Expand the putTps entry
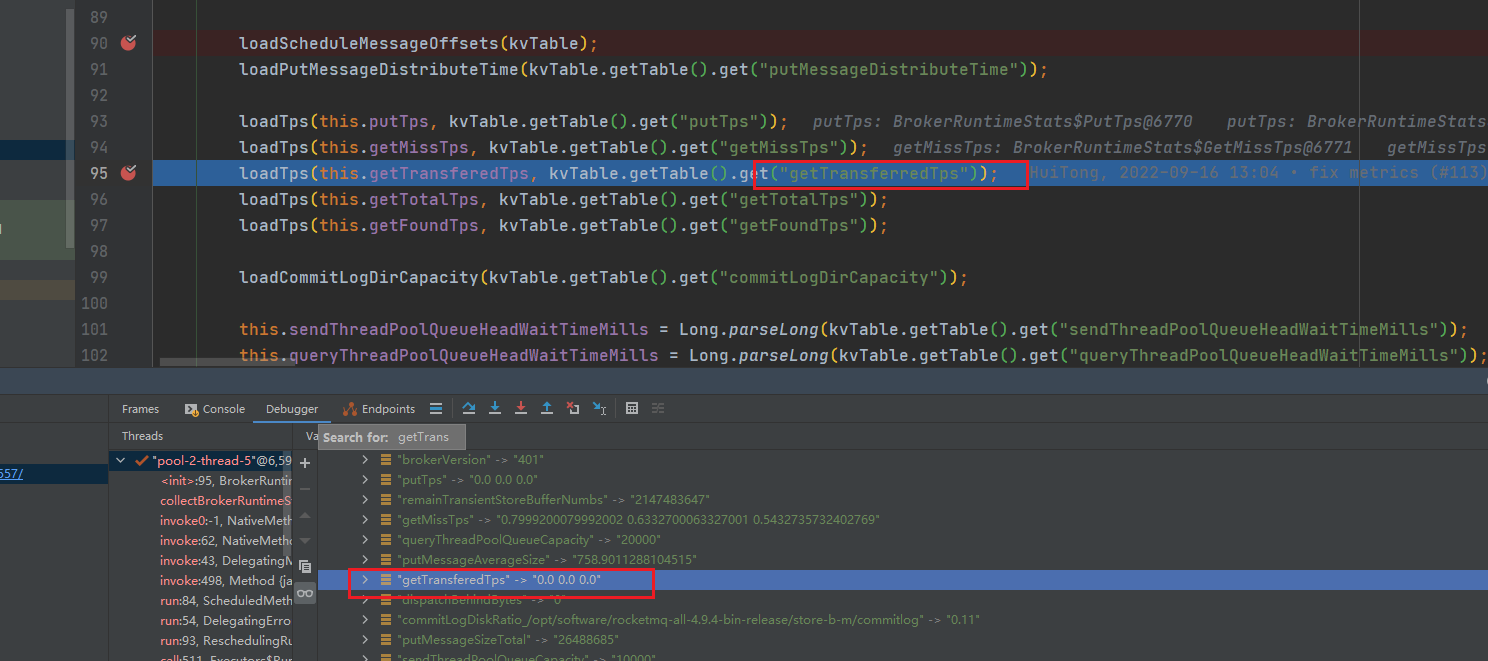The width and height of the screenshot is (1488, 661). 365,480
